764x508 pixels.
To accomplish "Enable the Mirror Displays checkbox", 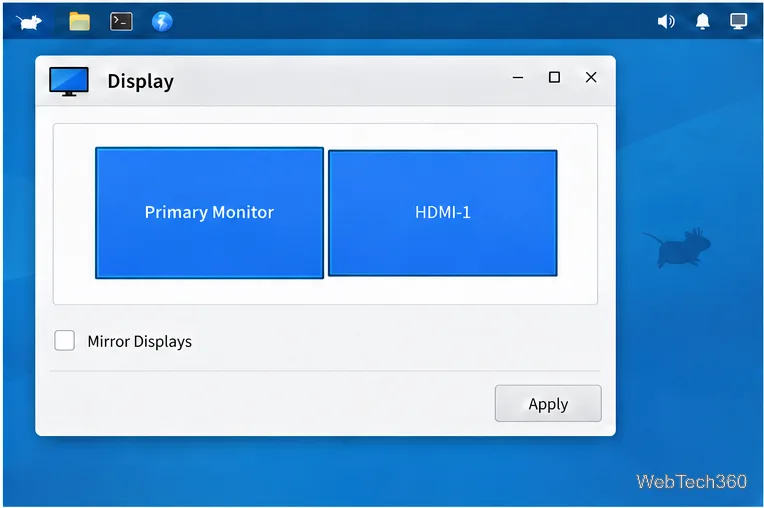I will [x=64, y=340].
